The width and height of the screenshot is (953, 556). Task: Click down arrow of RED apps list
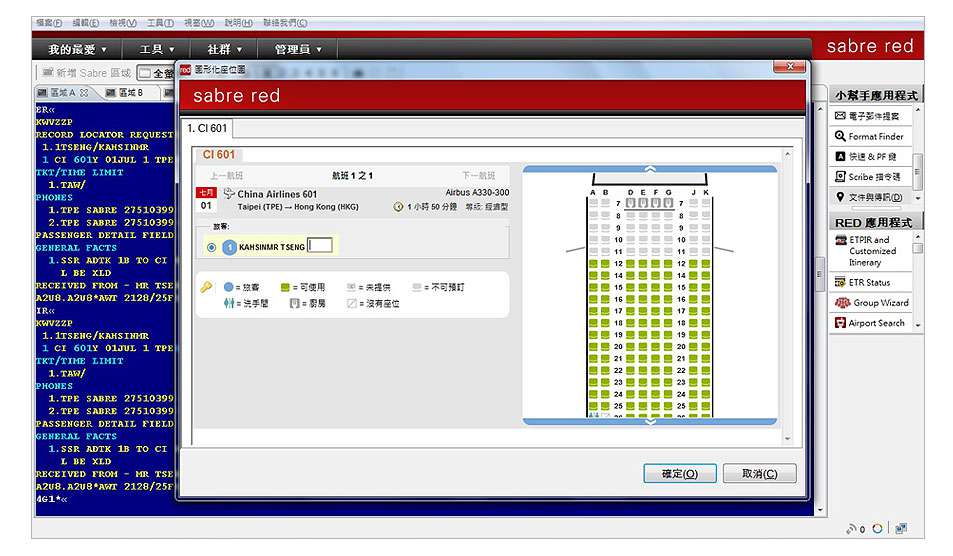(918, 326)
